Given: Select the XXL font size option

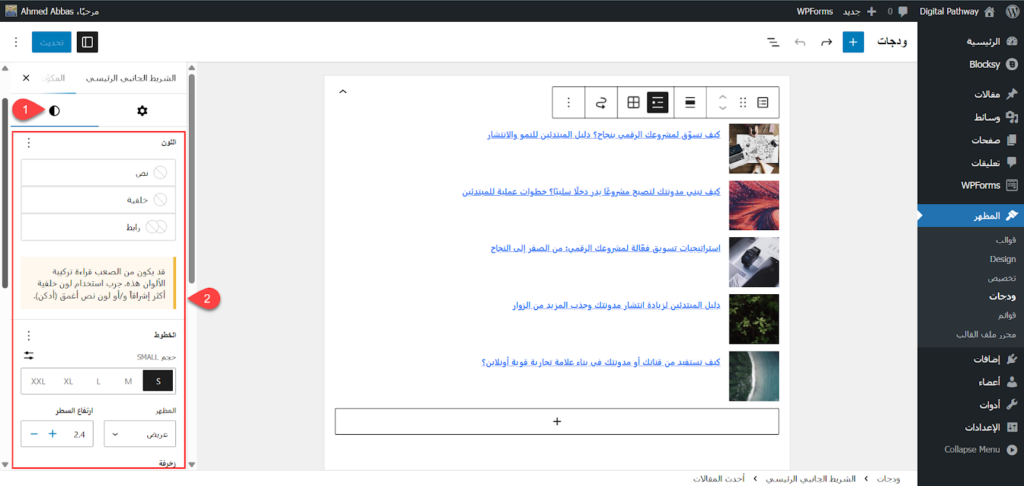Looking at the screenshot, I should [38, 381].
